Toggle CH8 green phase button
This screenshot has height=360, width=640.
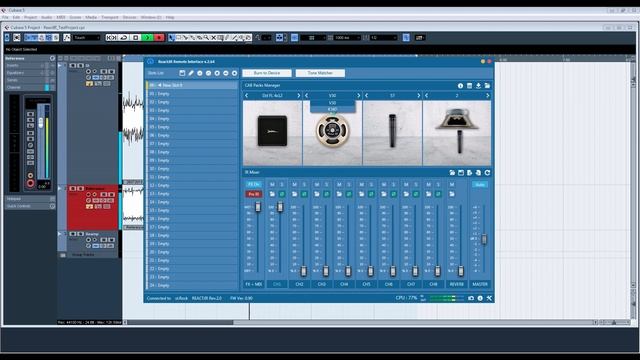(x=438, y=194)
